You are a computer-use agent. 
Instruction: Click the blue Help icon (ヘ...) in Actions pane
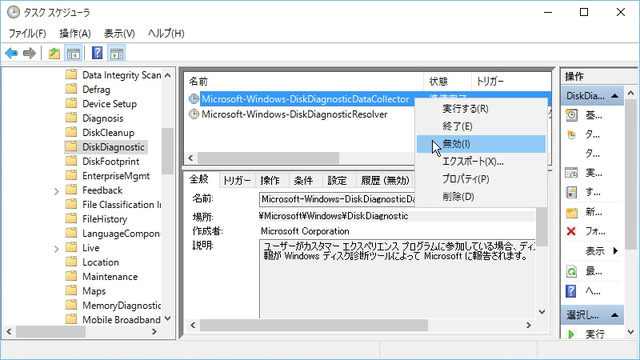[571, 291]
